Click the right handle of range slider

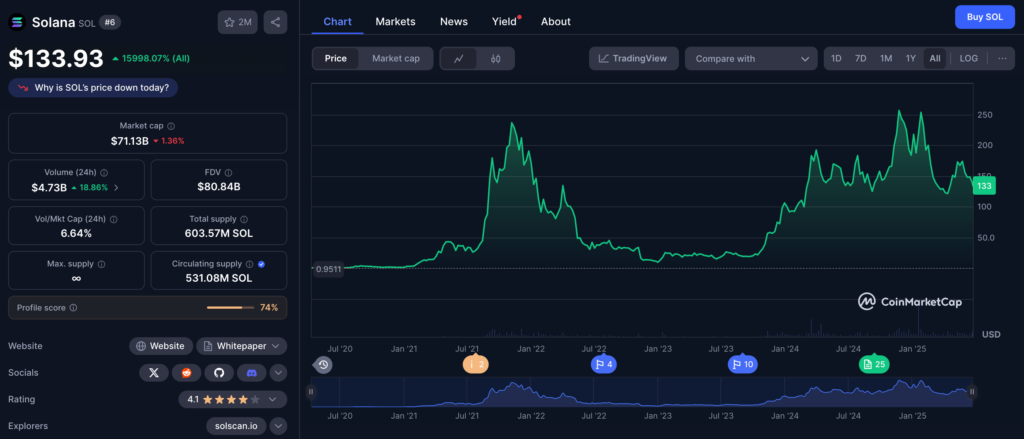972,391
